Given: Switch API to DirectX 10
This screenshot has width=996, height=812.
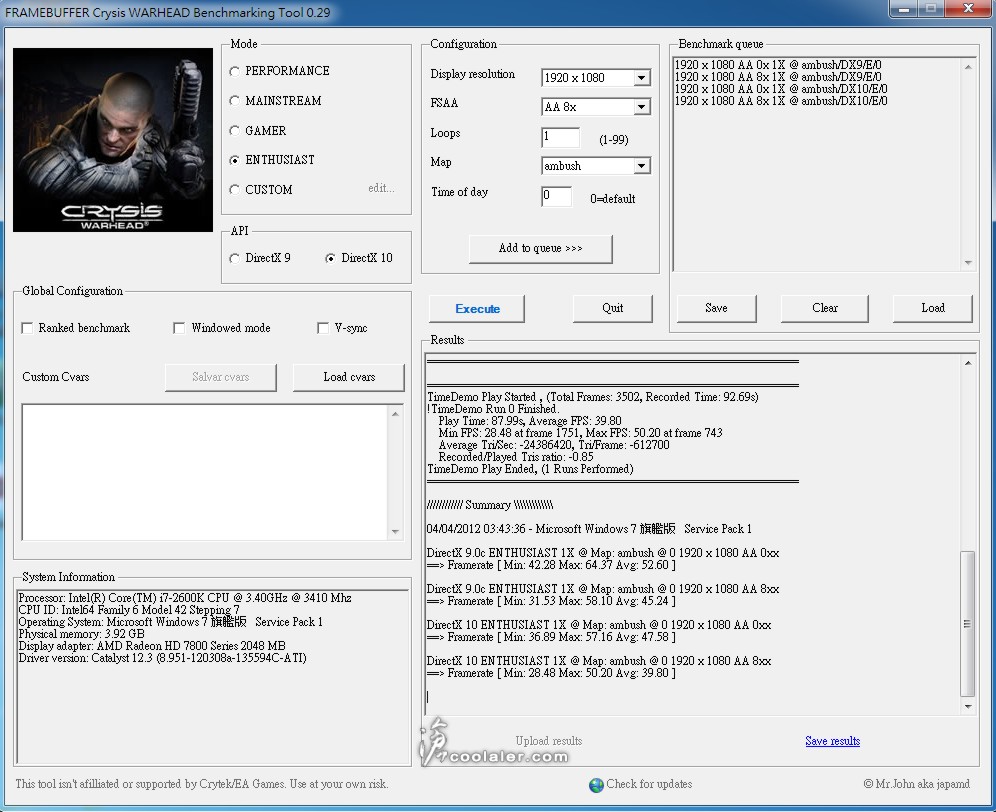Looking at the screenshot, I should [330, 258].
